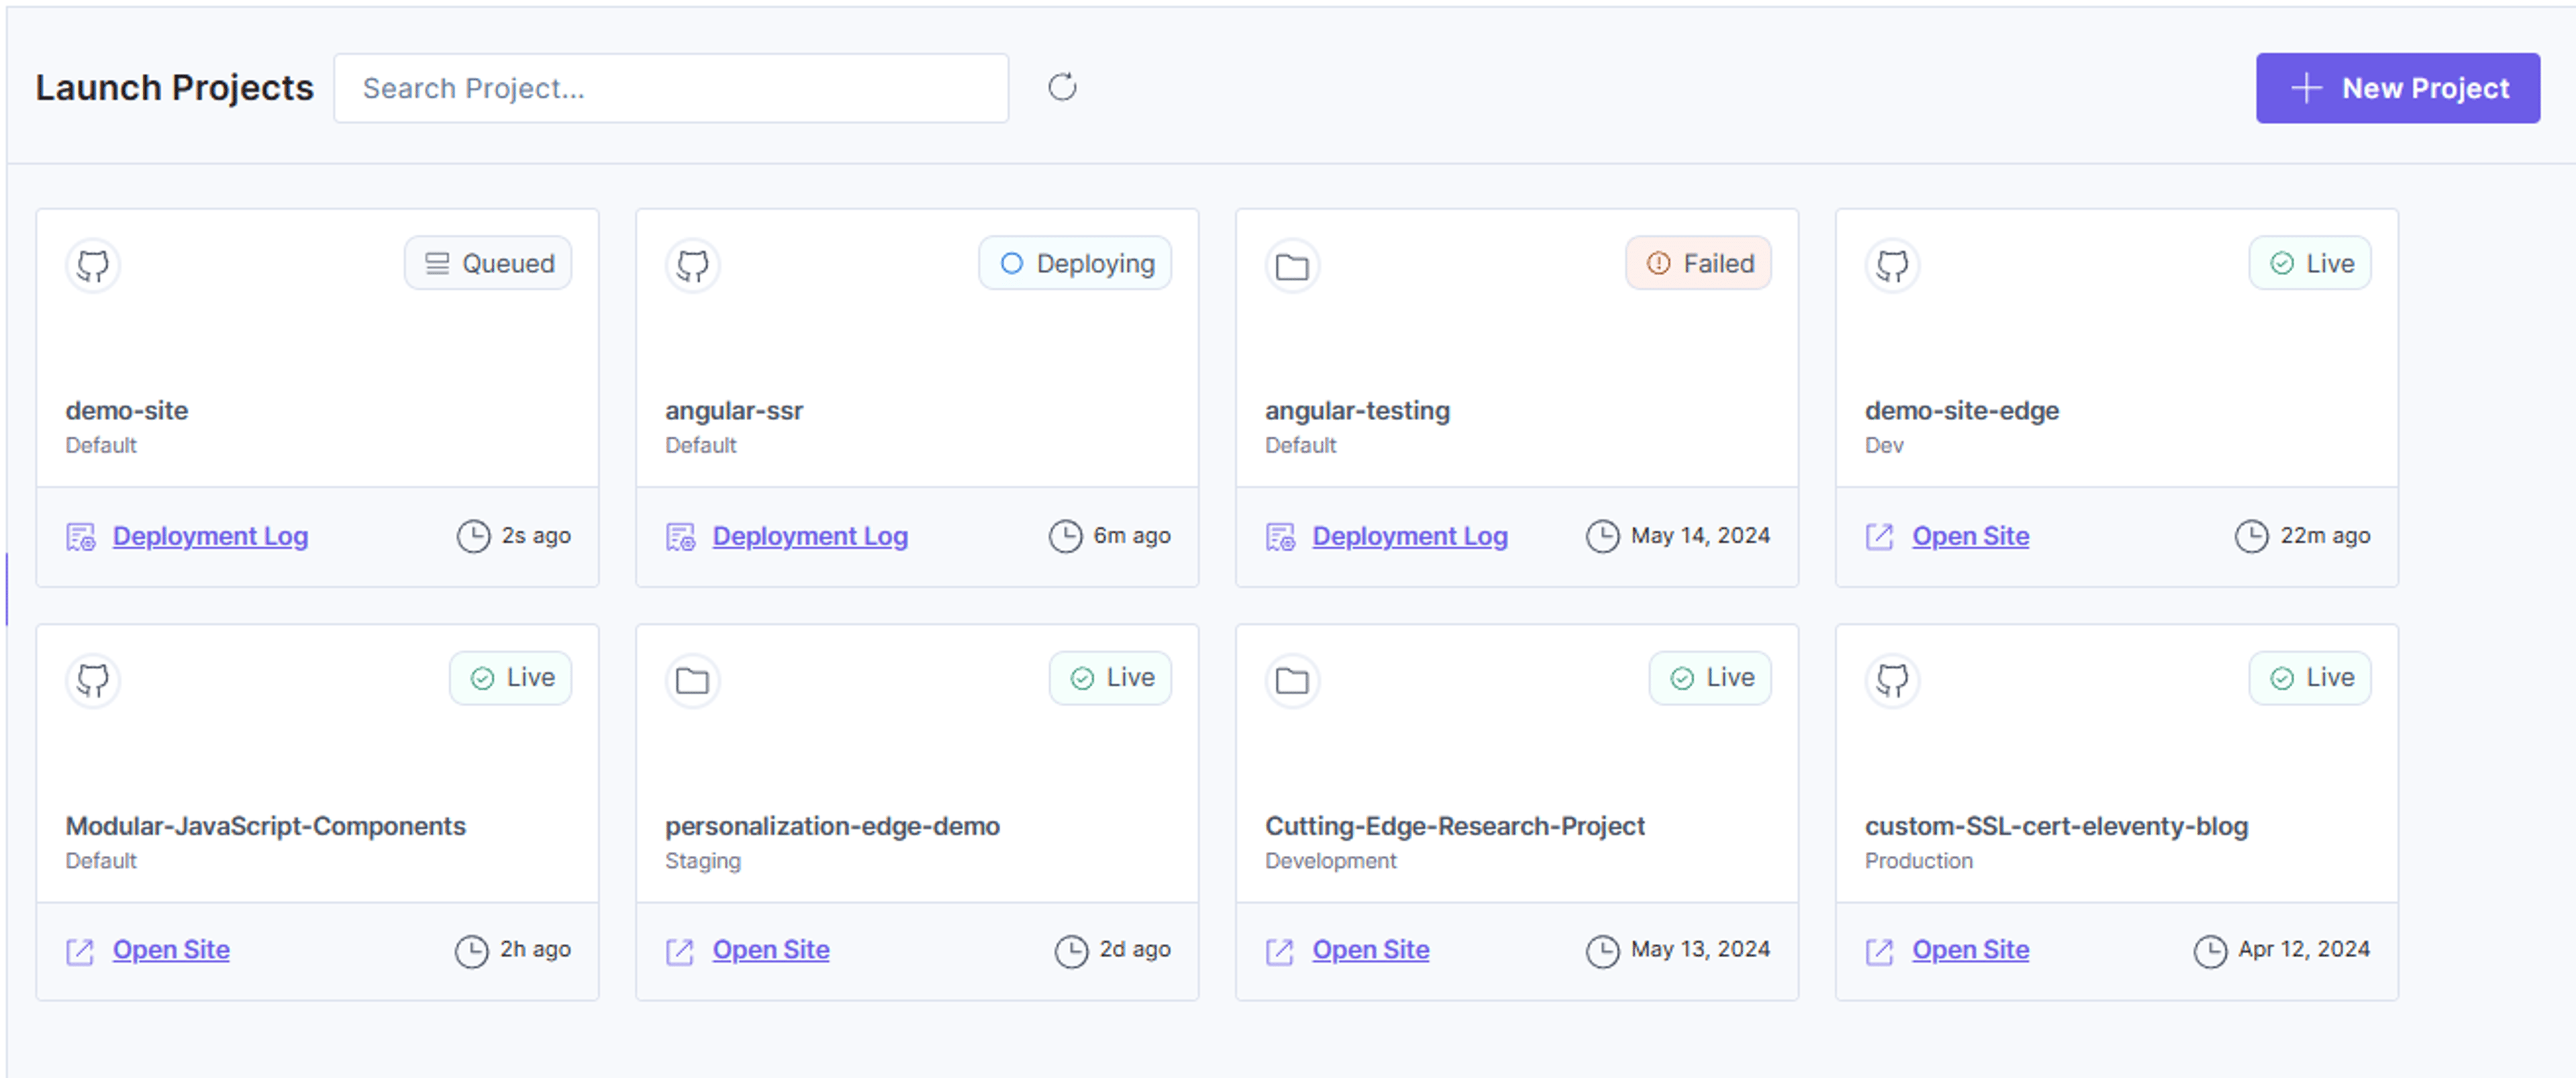This screenshot has height=1078, width=2576.
Task: Open Site for personalization-edge-demo
Action: click(x=771, y=950)
